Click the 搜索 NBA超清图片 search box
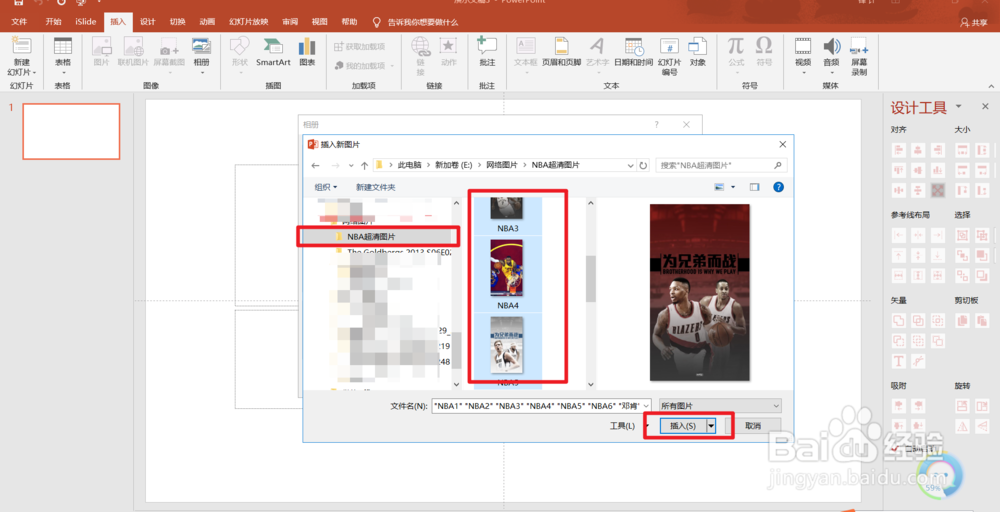The image size is (1000, 512). (721, 165)
